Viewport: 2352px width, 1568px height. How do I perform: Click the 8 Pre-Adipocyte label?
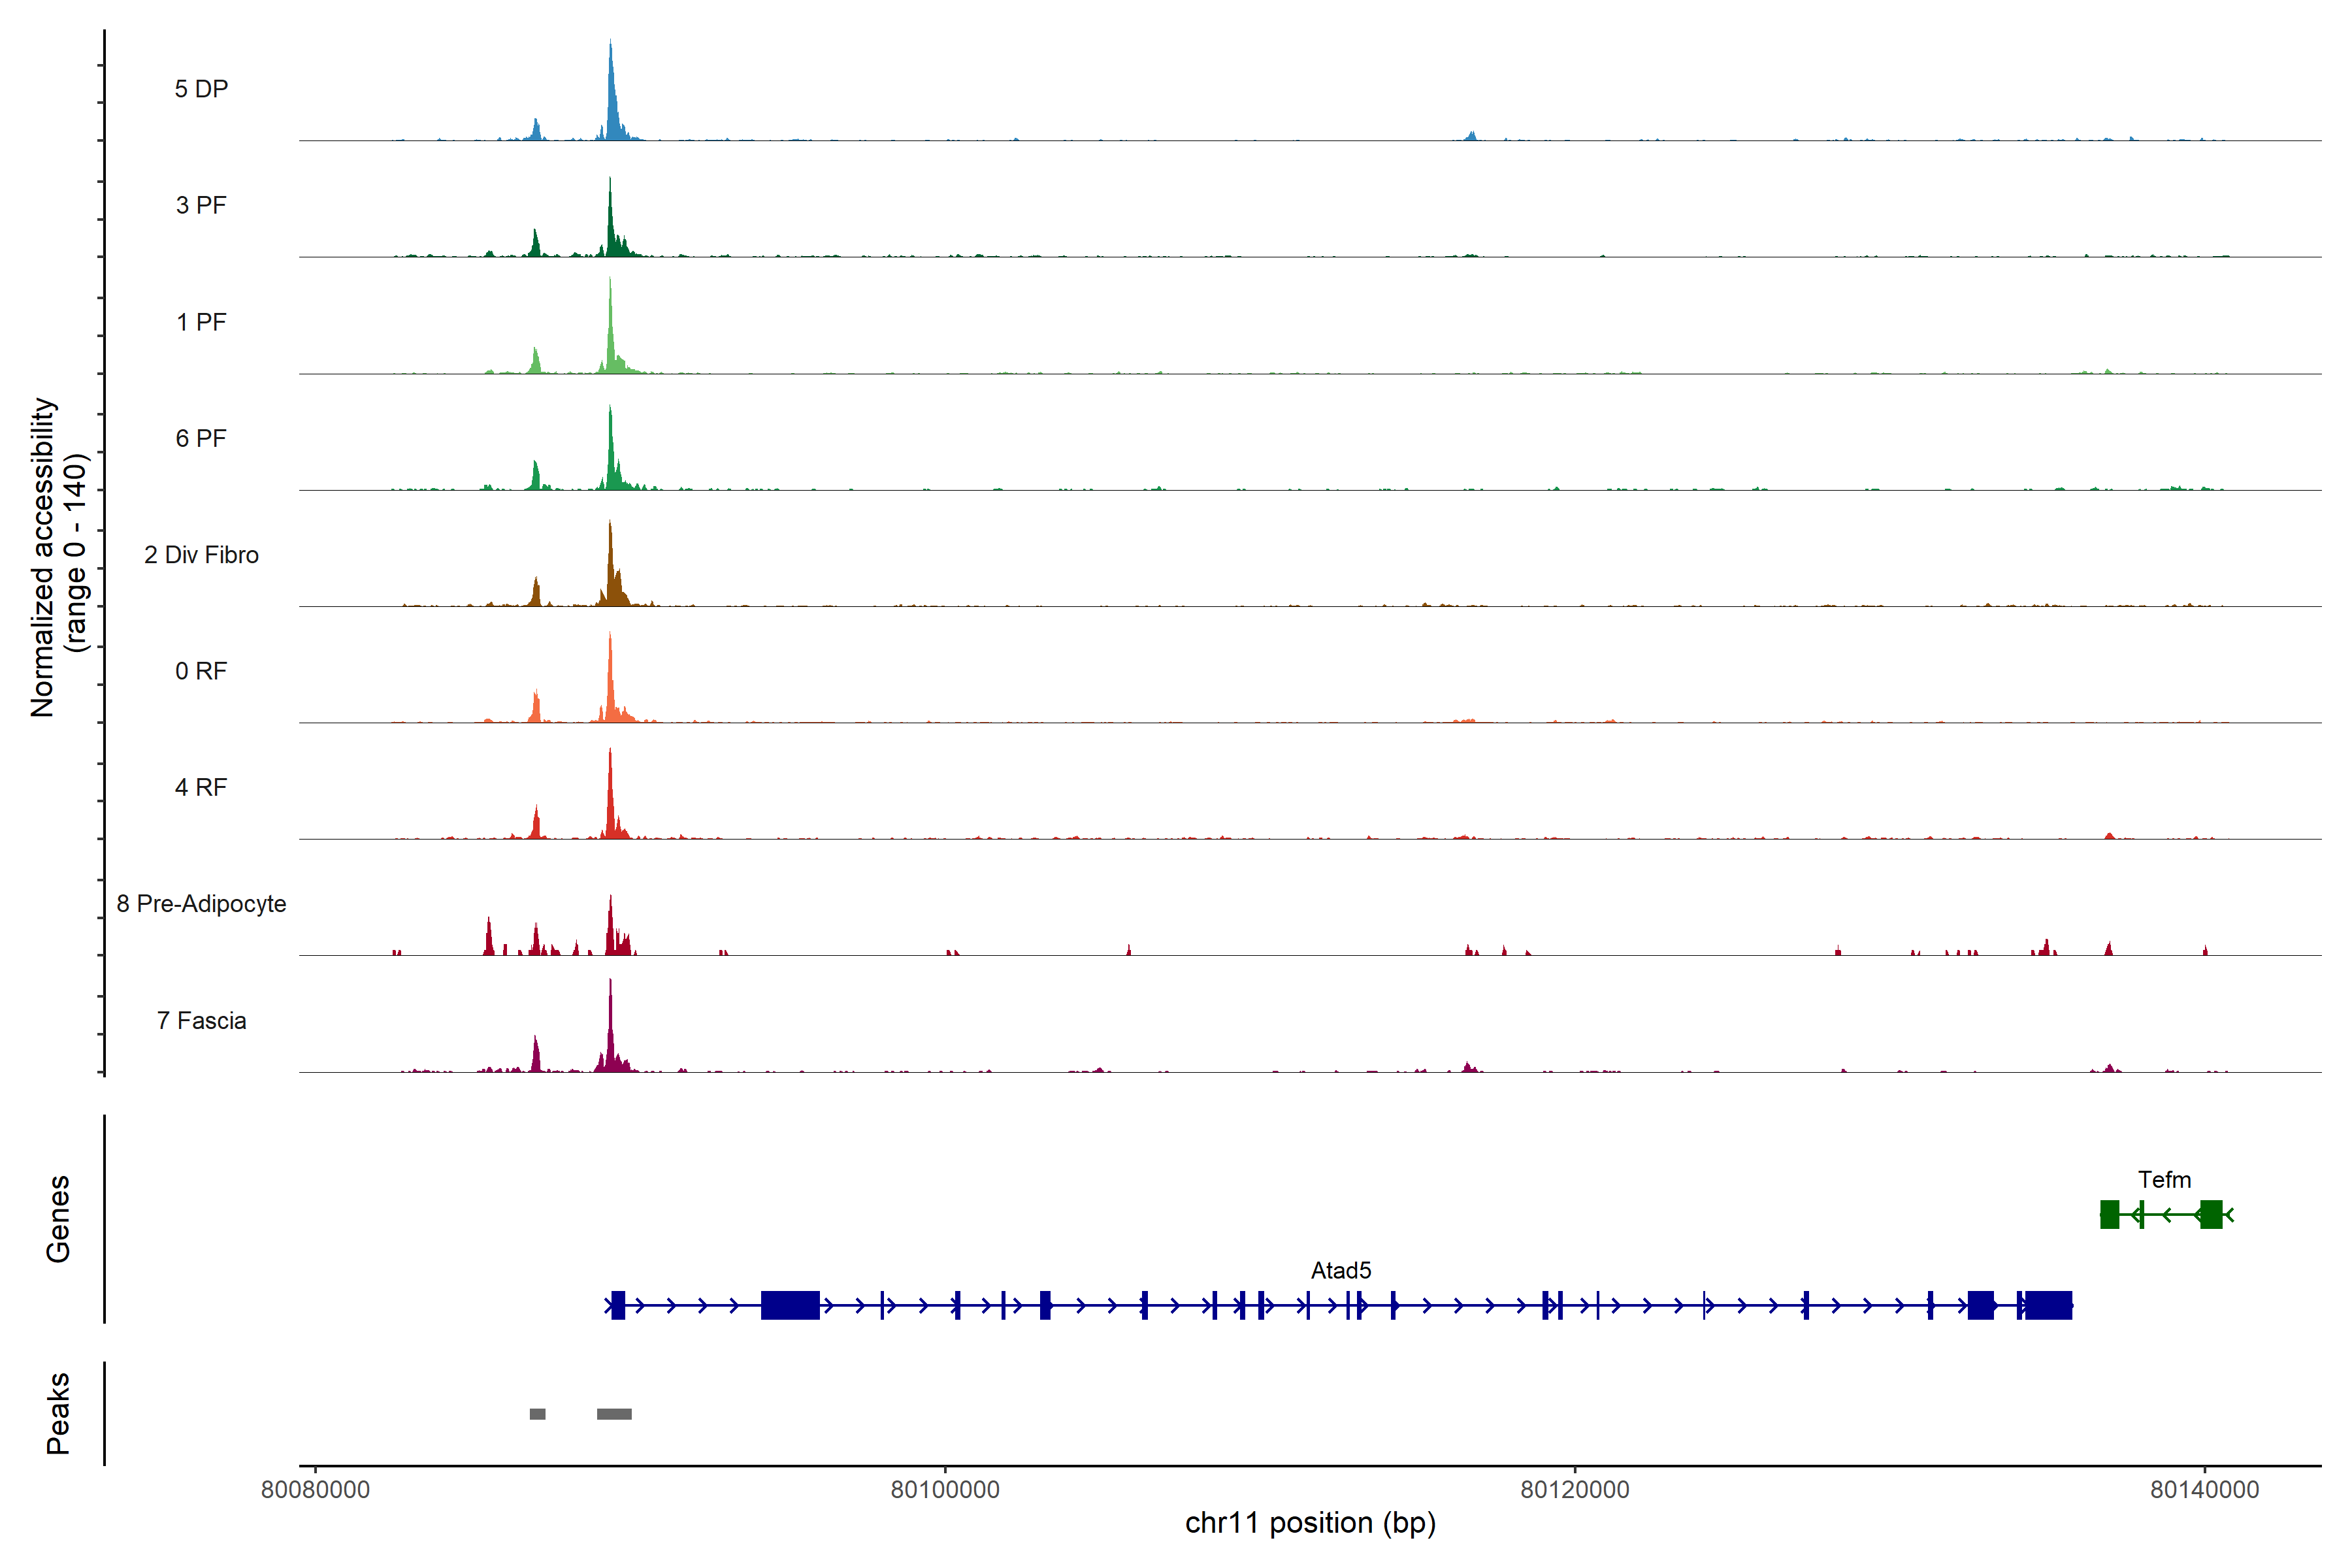pyautogui.click(x=201, y=904)
